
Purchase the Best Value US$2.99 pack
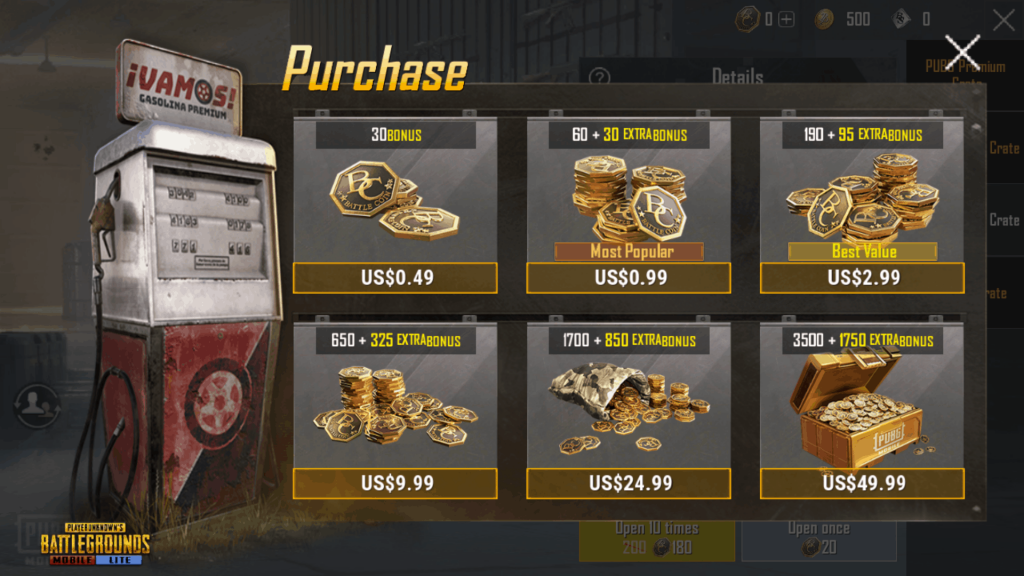pyautogui.click(x=862, y=278)
